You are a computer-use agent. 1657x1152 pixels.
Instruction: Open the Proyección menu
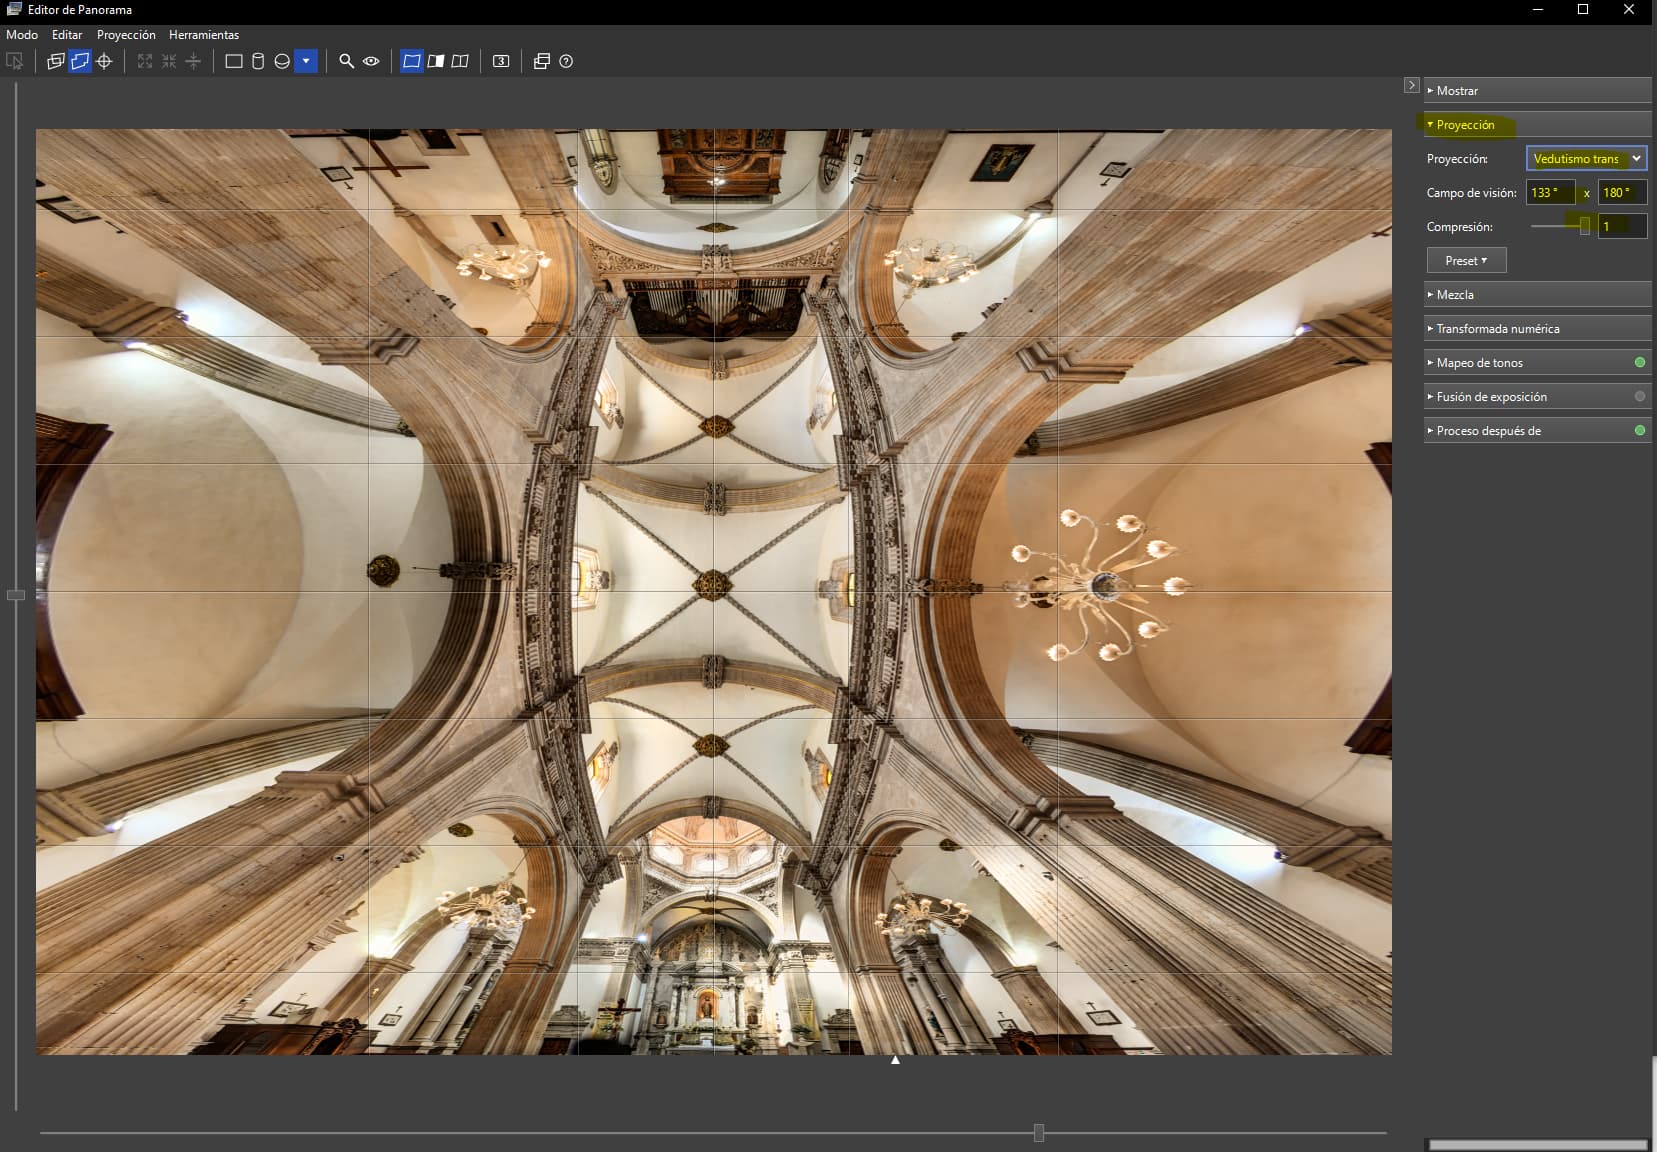tap(126, 35)
